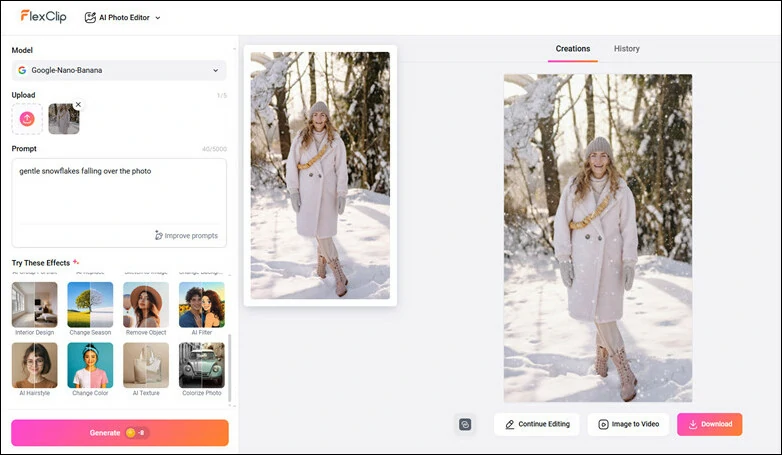Select the uploaded winter photo thumbnail

(x=64, y=119)
